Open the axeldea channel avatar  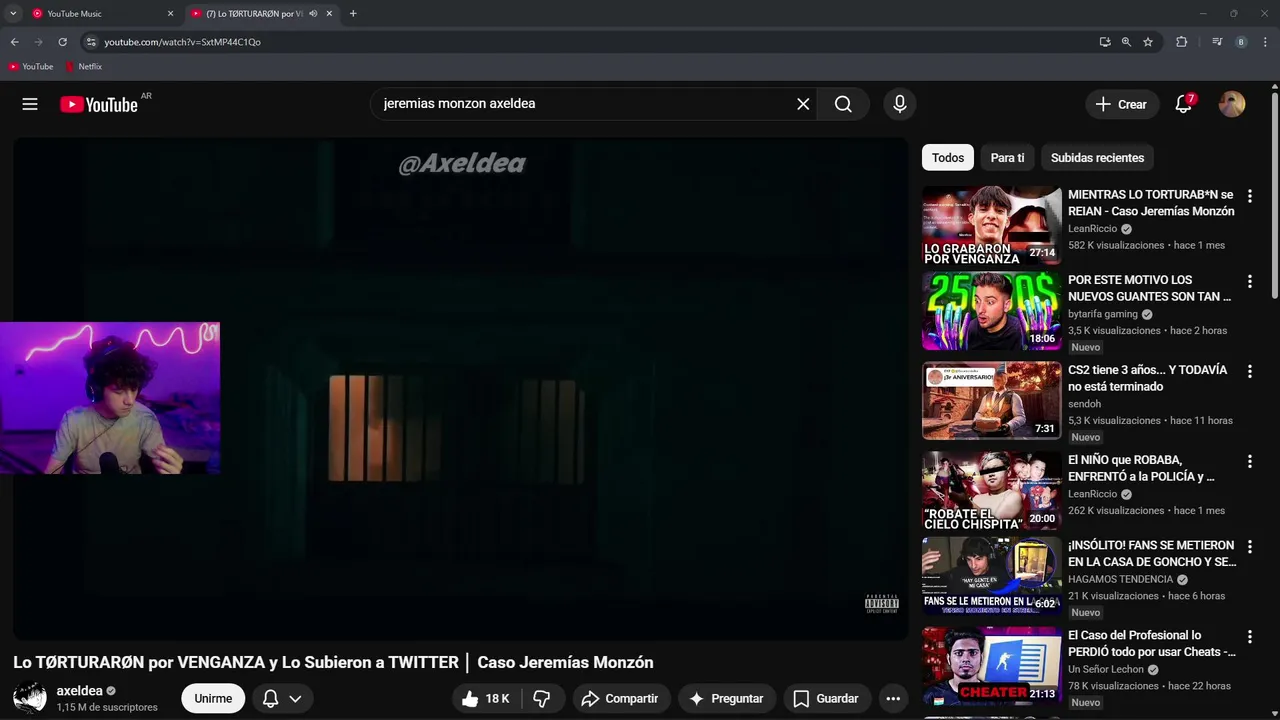(29, 698)
